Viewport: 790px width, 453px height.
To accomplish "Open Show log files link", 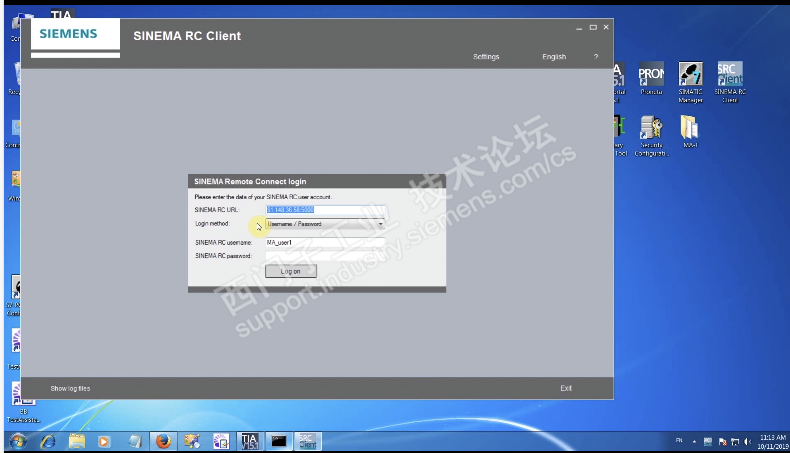I will click(x=70, y=389).
